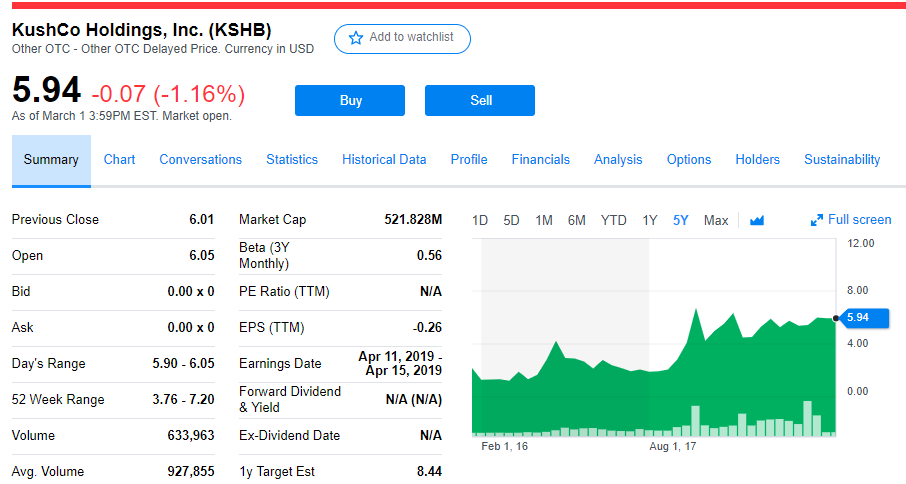
Task: Click the 52 Week Range value 3.76 - 7.20
Action: (183, 399)
